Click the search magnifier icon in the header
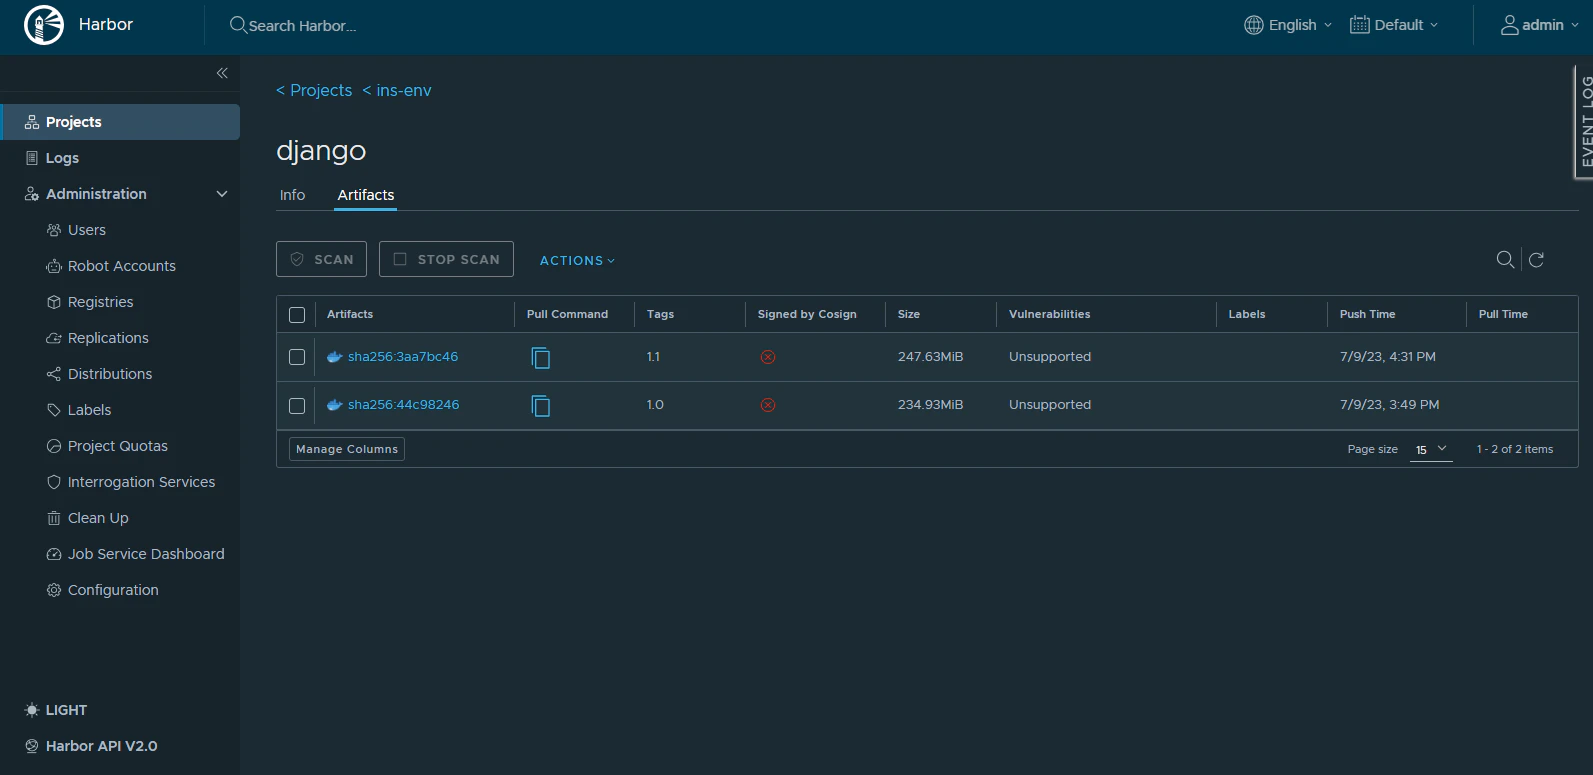The height and width of the screenshot is (775, 1593). pyautogui.click(x=238, y=25)
